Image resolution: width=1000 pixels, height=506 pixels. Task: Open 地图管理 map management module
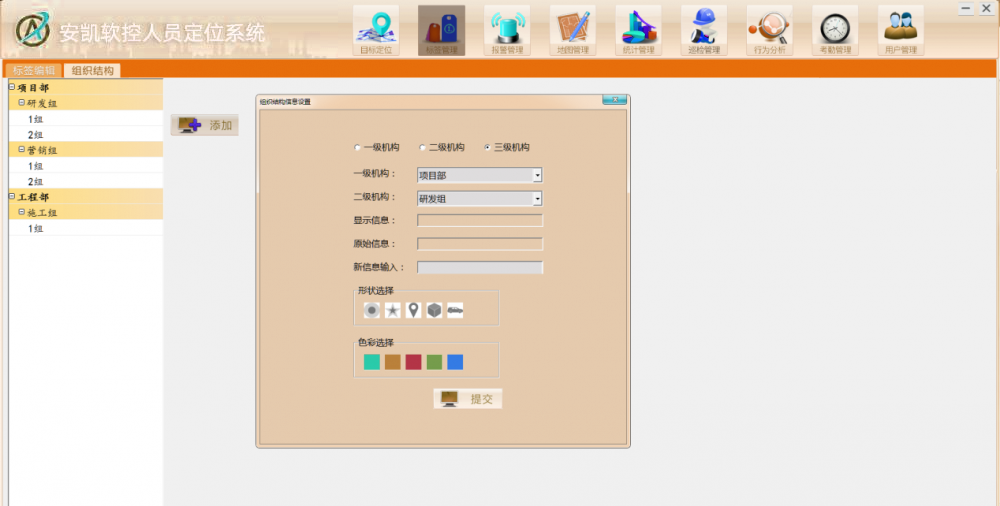click(573, 29)
